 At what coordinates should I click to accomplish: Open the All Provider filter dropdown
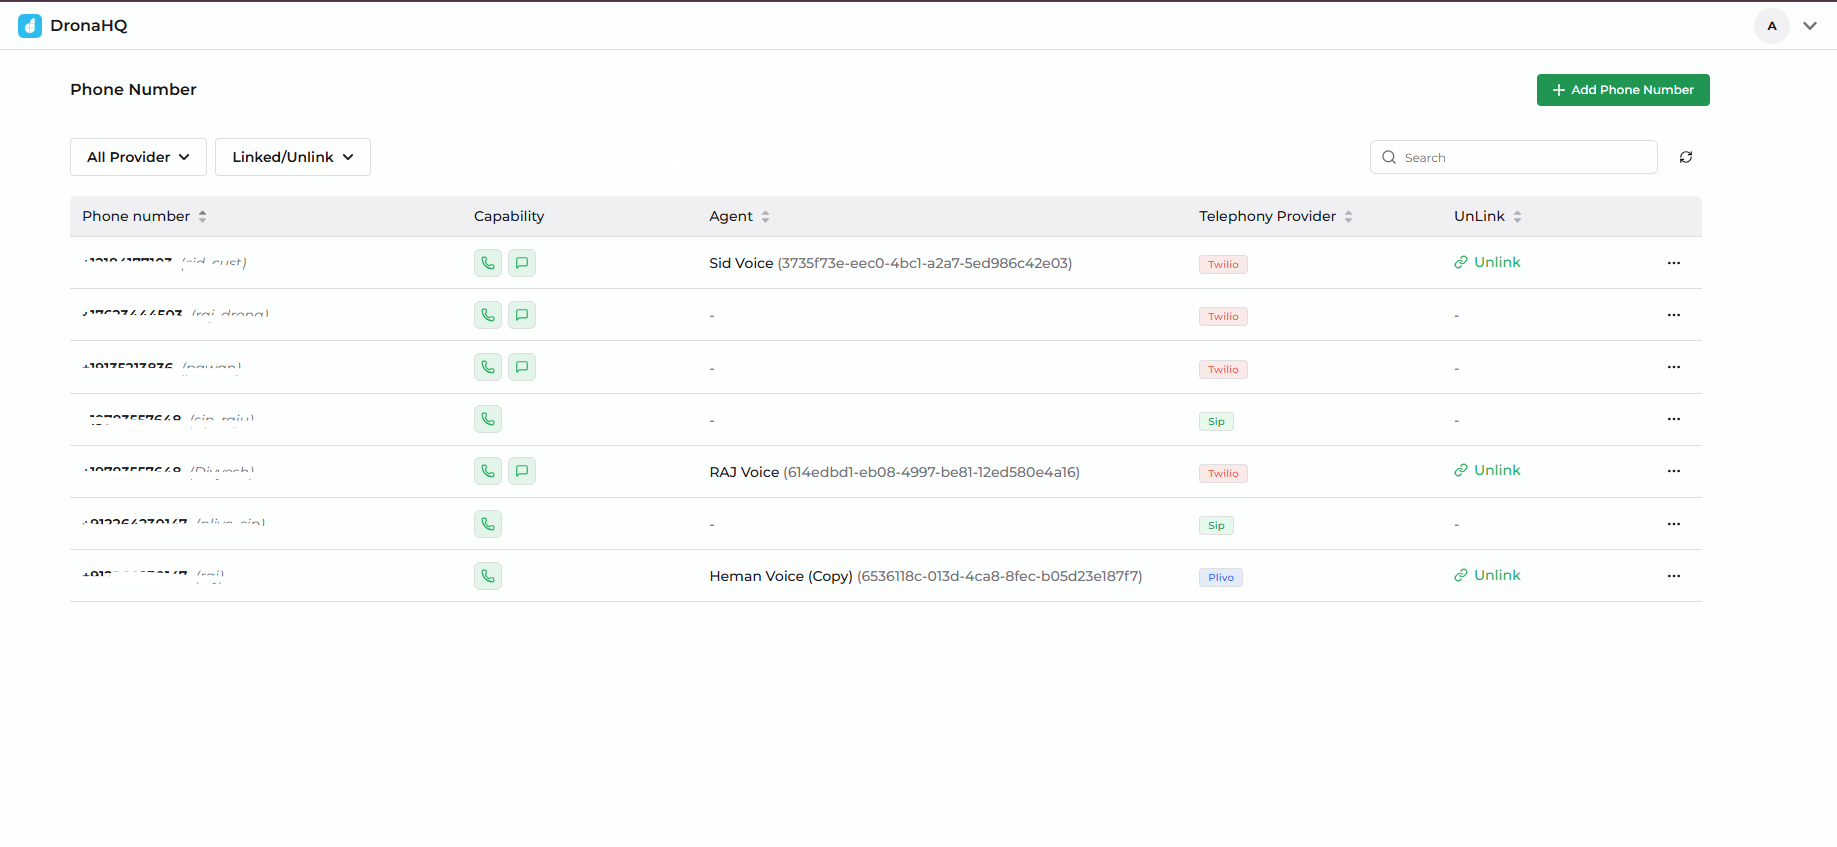[x=138, y=157]
